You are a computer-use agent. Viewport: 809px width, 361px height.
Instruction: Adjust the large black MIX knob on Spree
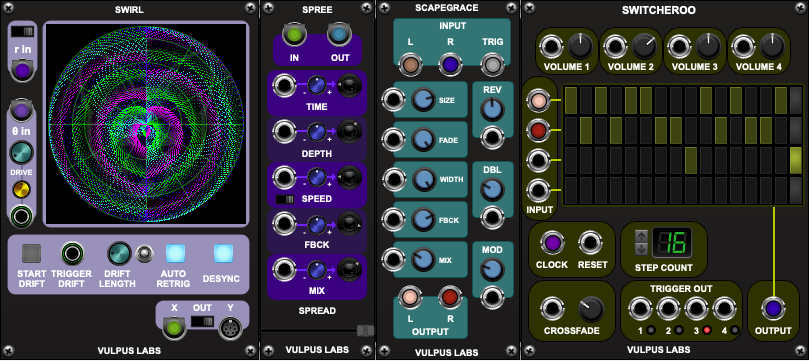(349, 270)
